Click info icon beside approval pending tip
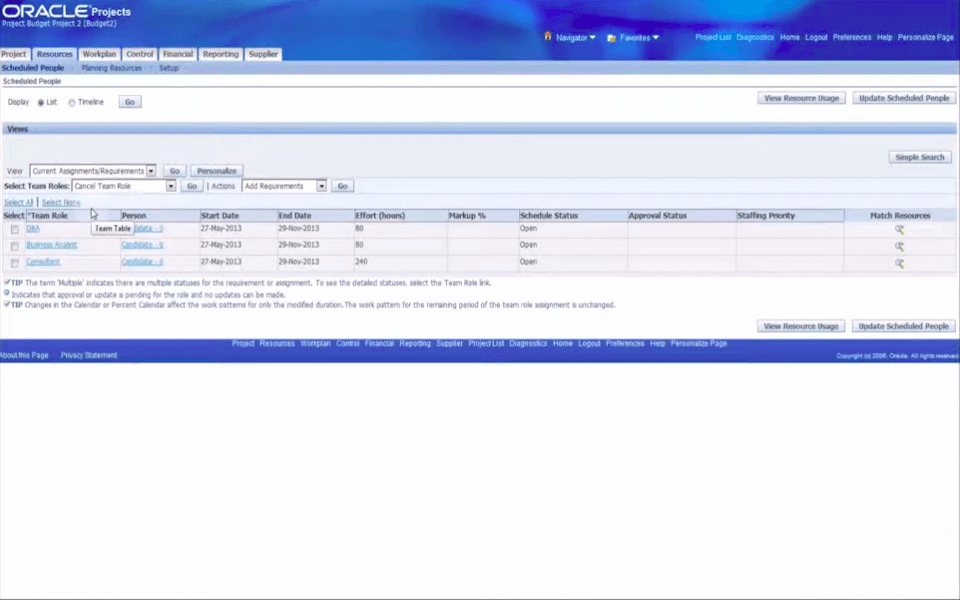 8,294
